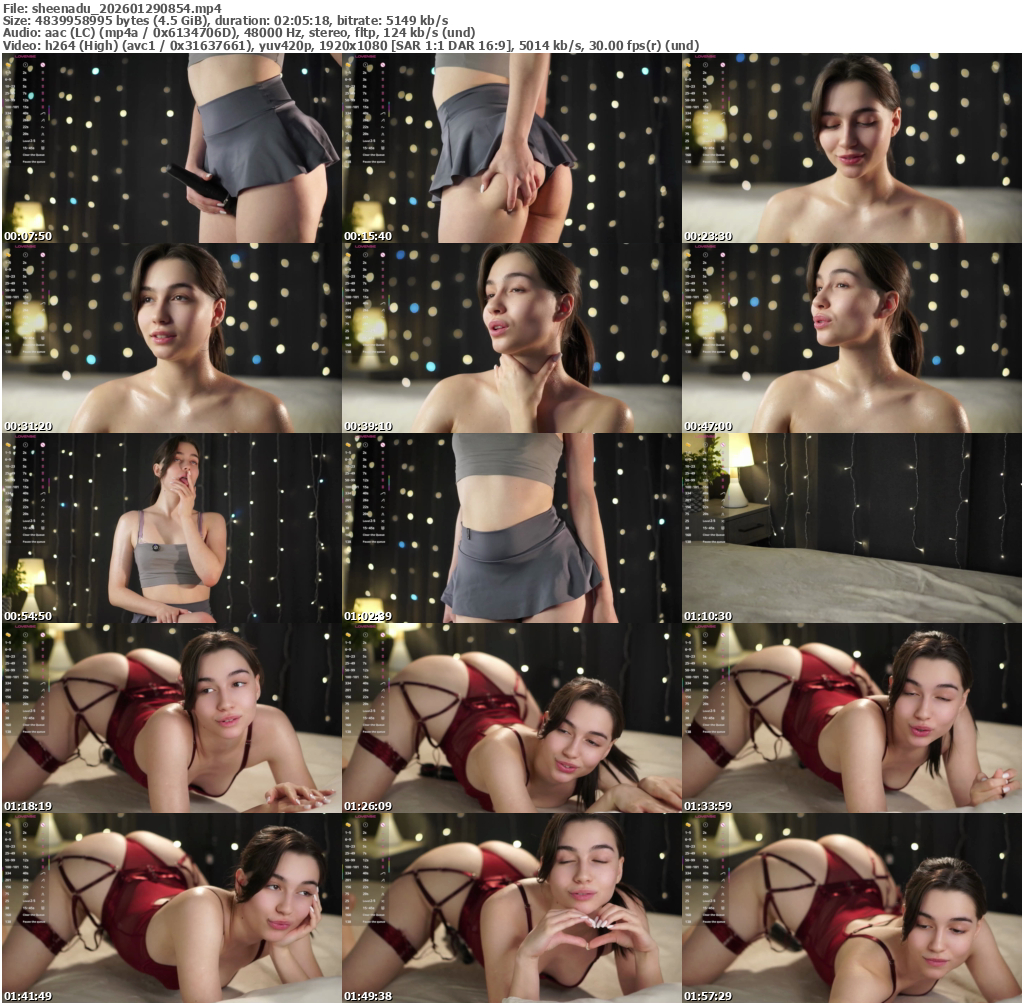The image size is (1024, 1003).
Task: Click the Audio codec info line
Action: pos(239,32)
